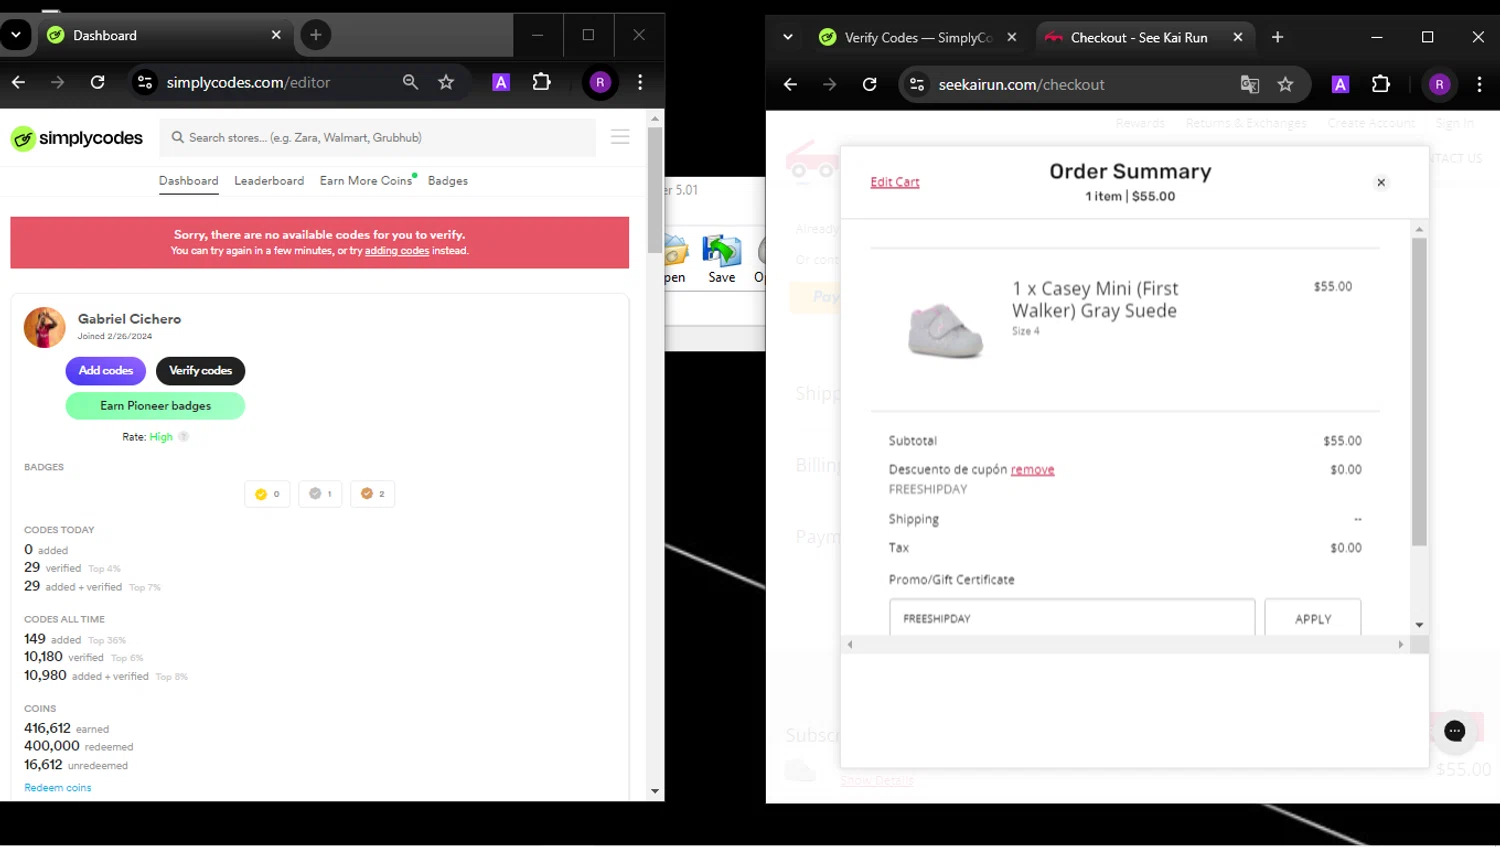This screenshot has width=1500, height=847.
Task: Click Order Summary horizontal scroll right arrow
Action: click(x=1401, y=645)
